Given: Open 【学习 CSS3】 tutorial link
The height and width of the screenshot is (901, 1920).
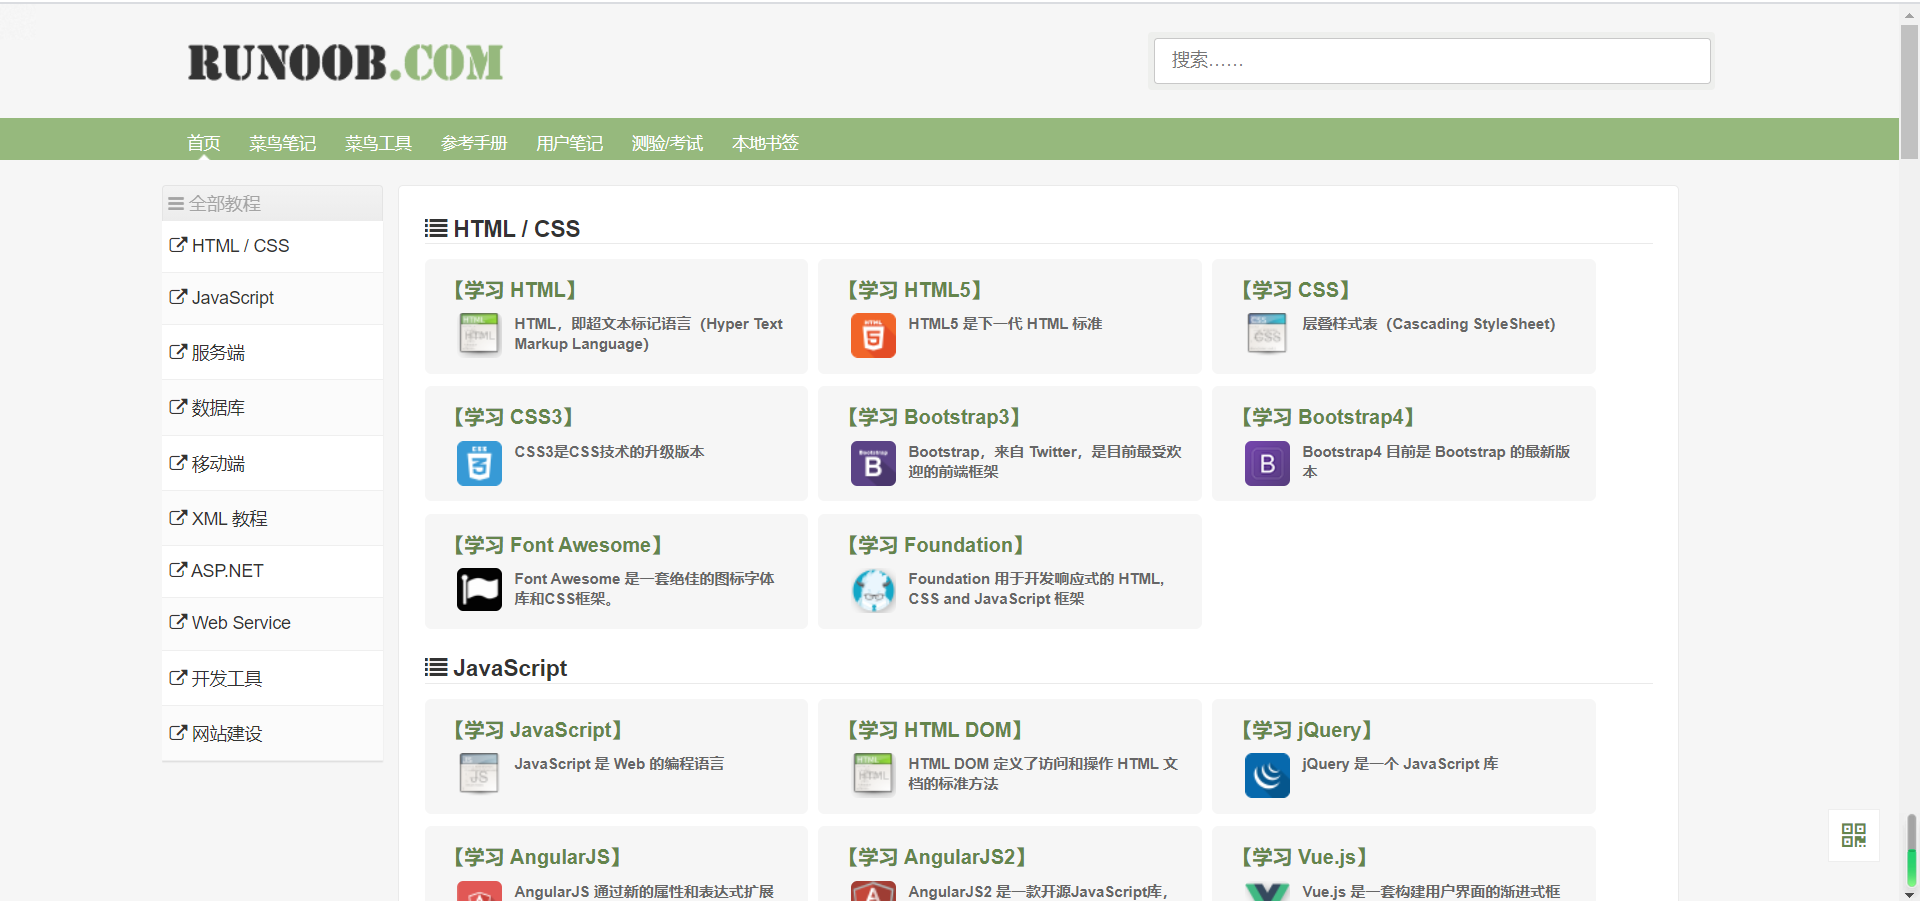Looking at the screenshot, I should [x=514, y=417].
